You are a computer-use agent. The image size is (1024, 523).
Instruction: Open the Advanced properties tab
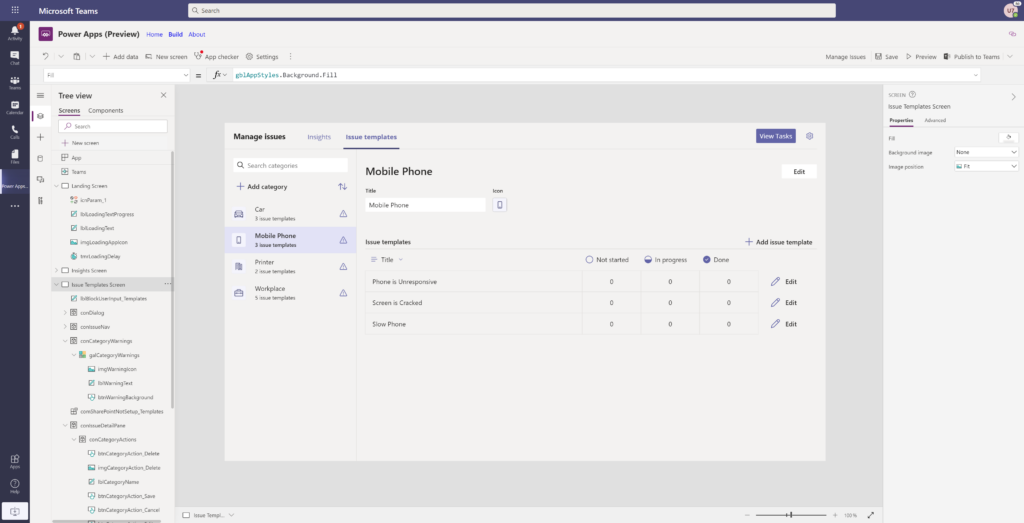point(935,120)
